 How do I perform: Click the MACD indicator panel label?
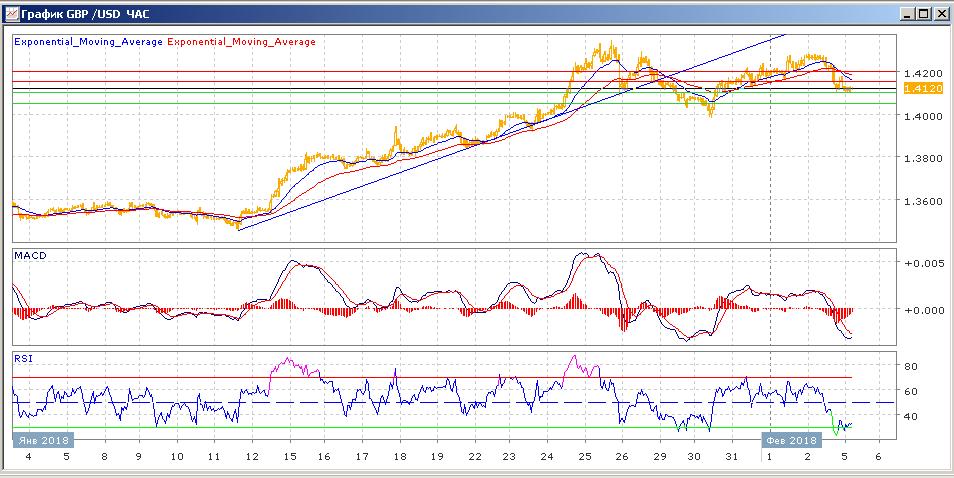click(30, 256)
